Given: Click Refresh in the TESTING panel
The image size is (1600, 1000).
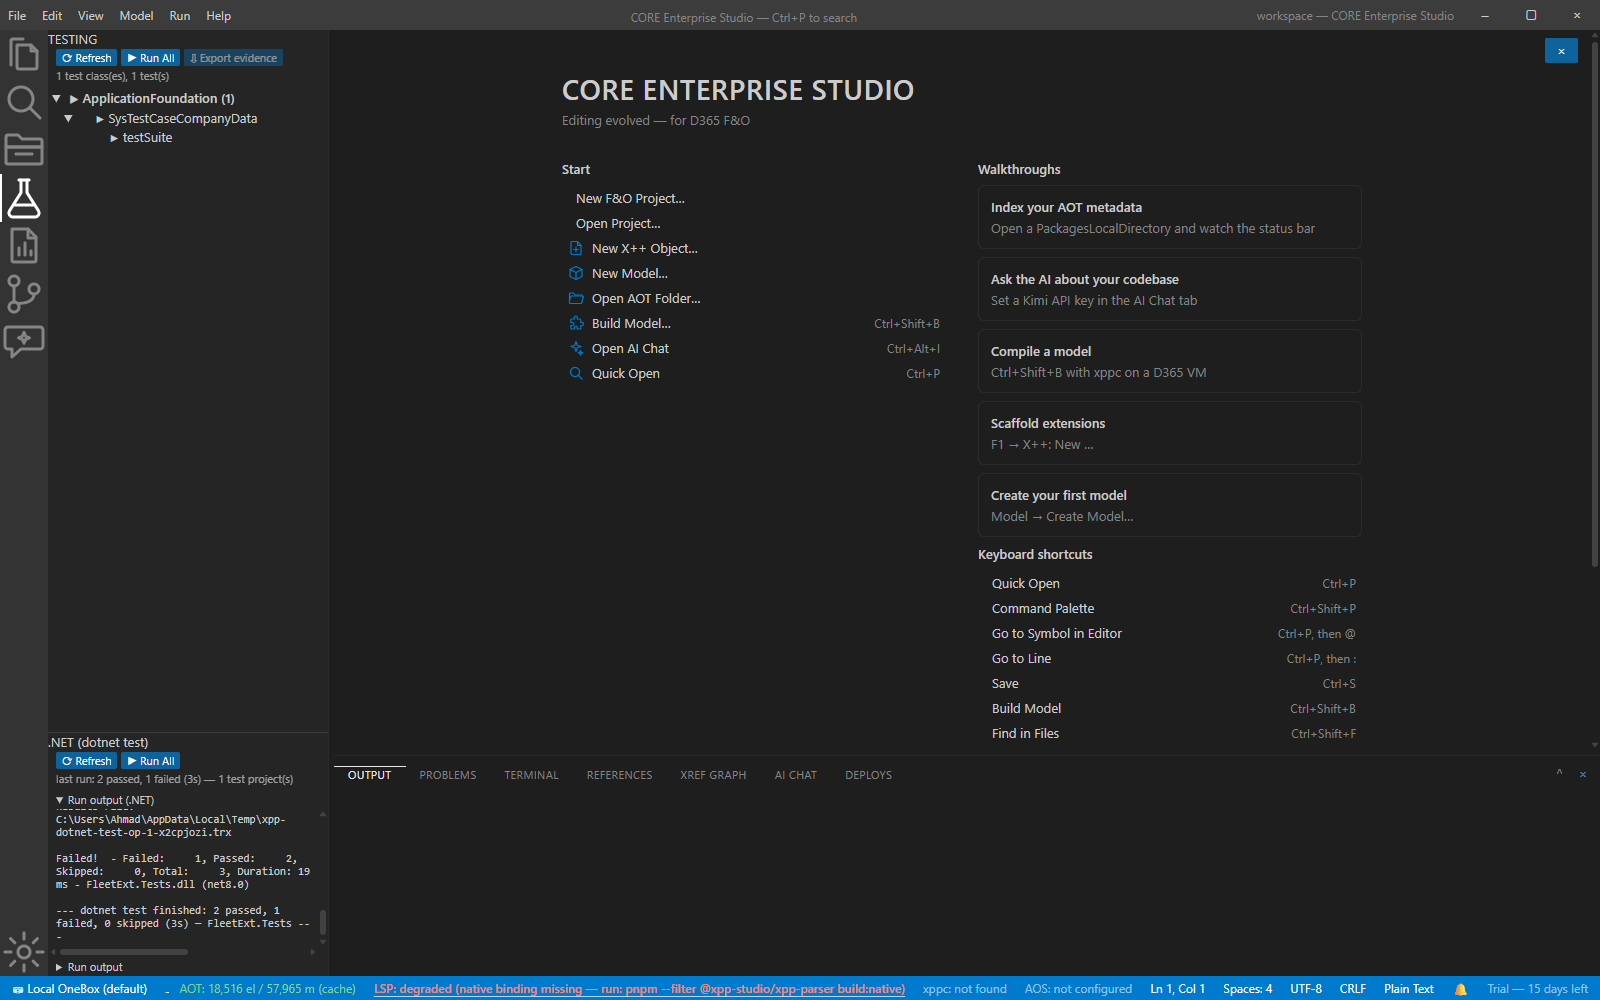Looking at the screenshot, I should click(87, 58).
